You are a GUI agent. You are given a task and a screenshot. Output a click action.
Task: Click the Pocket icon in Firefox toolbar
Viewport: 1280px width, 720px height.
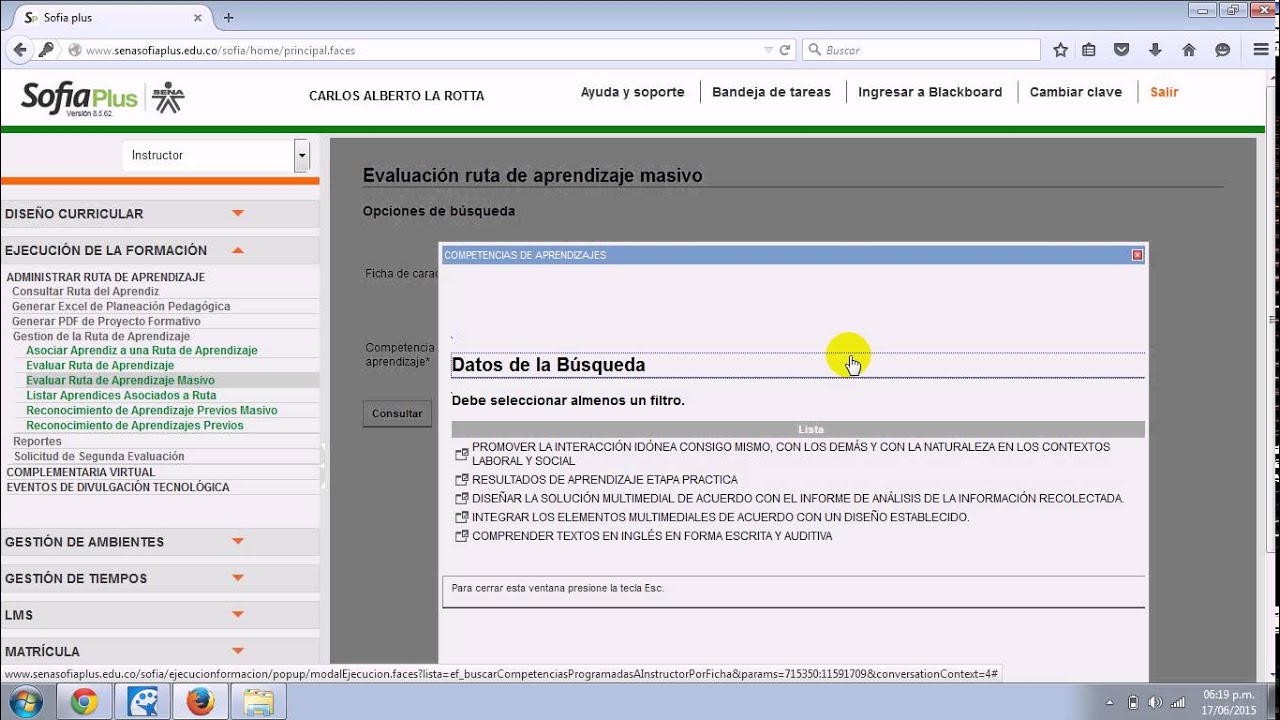coord(1122,50)
